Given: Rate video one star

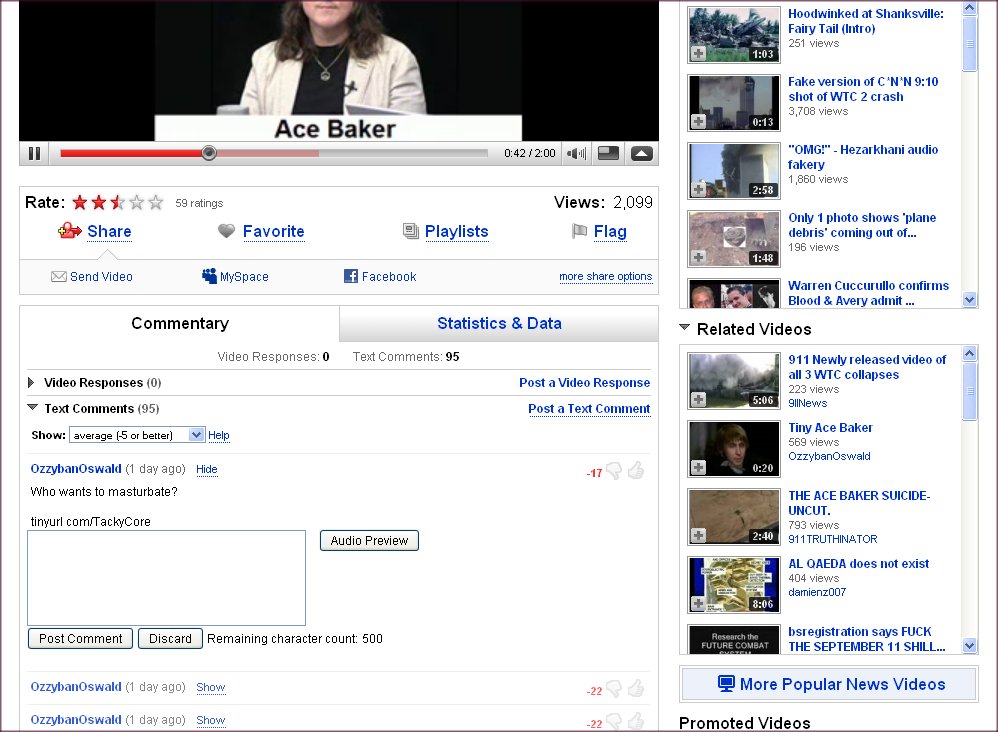Looking at the screenshot, I should [x=80, y=202].
